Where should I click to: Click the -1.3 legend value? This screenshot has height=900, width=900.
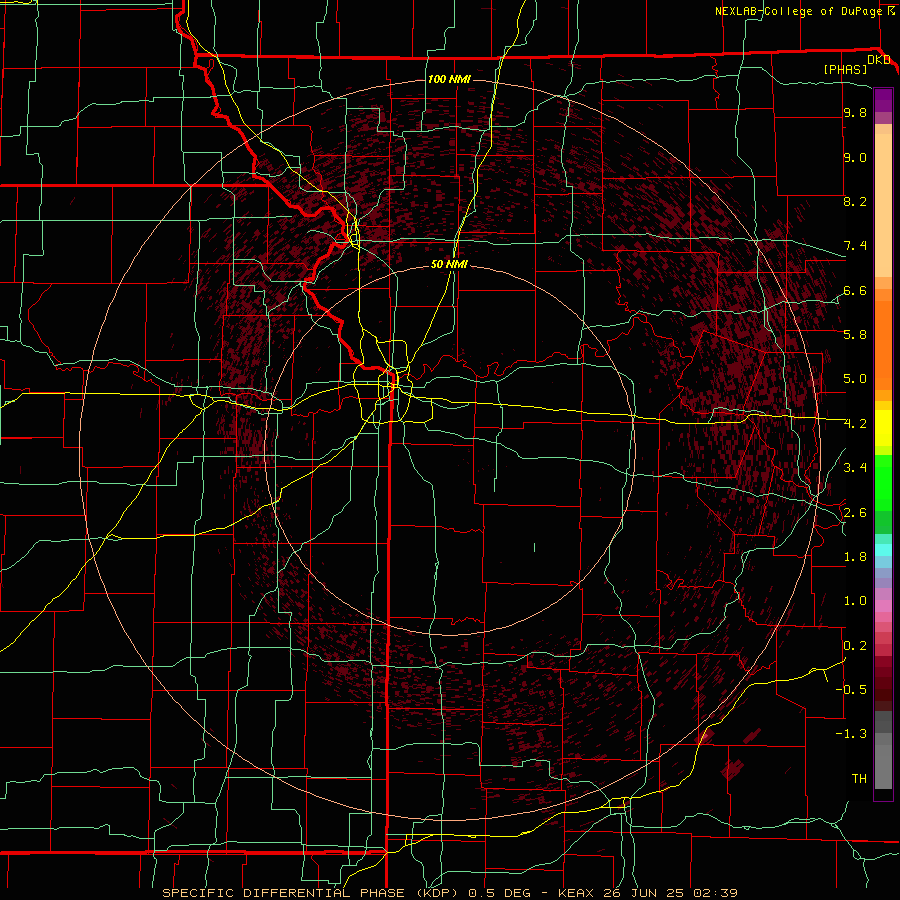[851, 734]
